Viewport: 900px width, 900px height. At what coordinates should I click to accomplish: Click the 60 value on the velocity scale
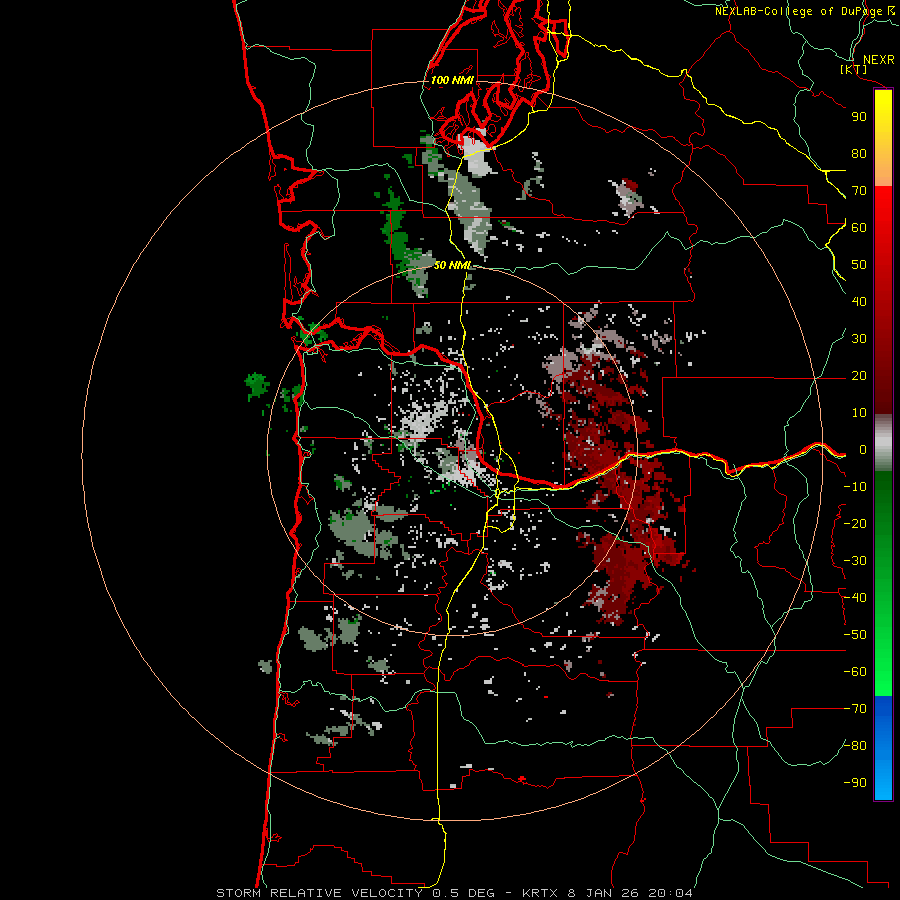(859, 228)
